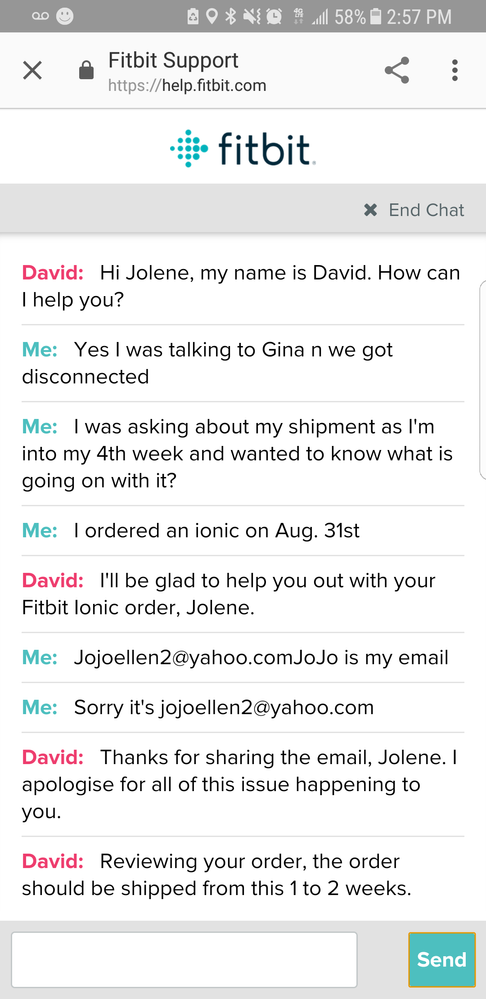This screenshot has width=486, height=999.
Task: Tap the padlock secure site icon
Action: pyautogui.click(x=86, y=71)
